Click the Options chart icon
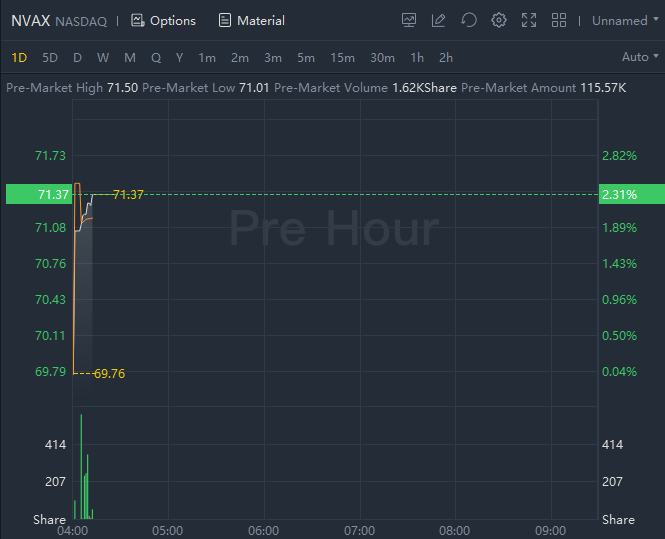 (137, 20)
